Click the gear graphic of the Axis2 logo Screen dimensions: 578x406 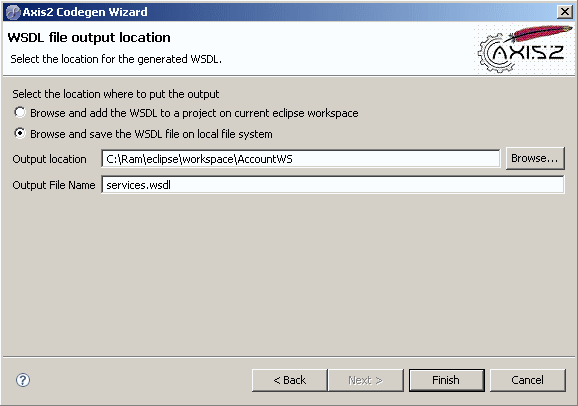point(493,53)
